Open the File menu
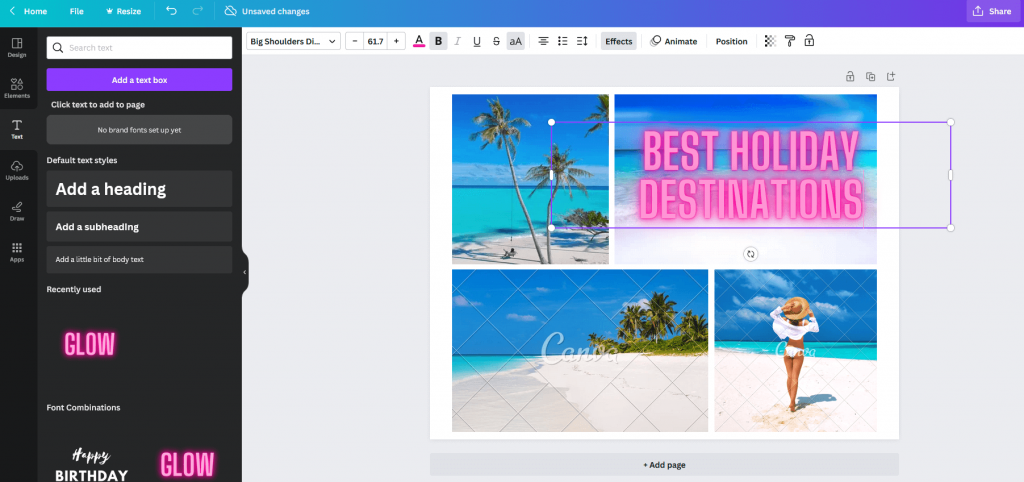 coord(76,11)
